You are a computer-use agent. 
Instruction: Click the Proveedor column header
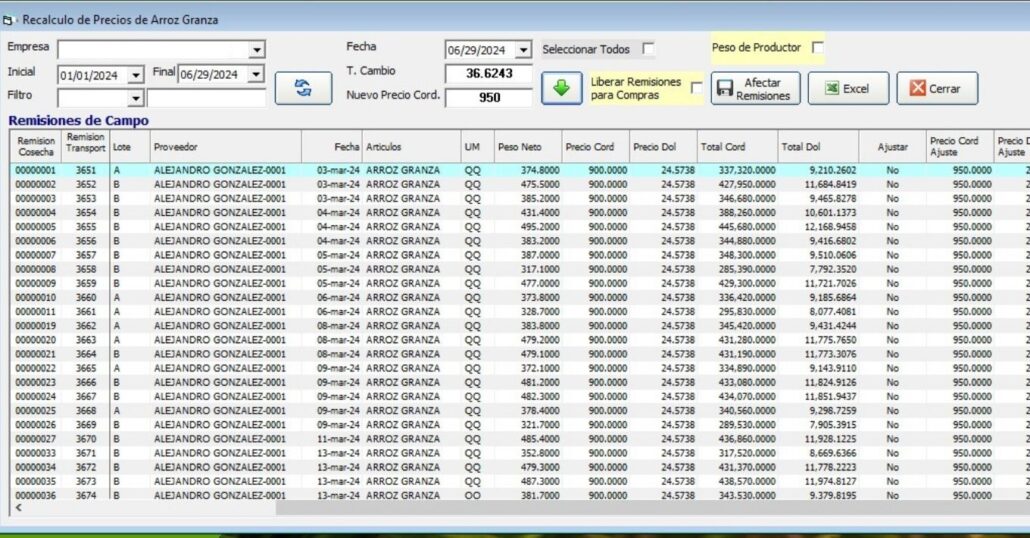225,147
